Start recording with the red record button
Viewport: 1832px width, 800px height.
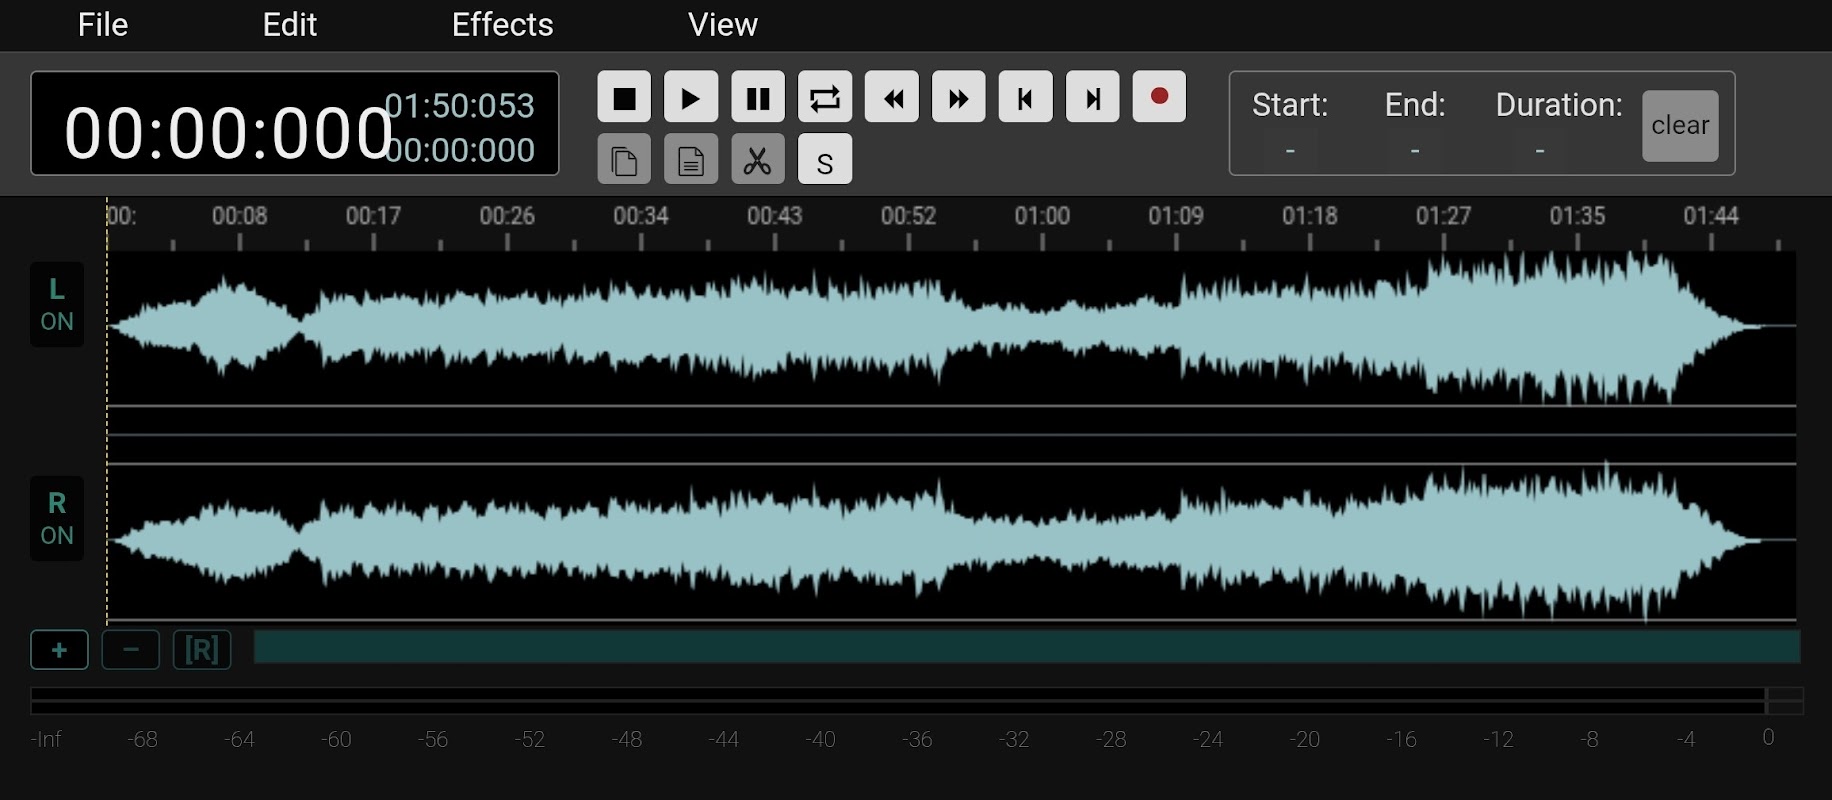pos(1159,97)
